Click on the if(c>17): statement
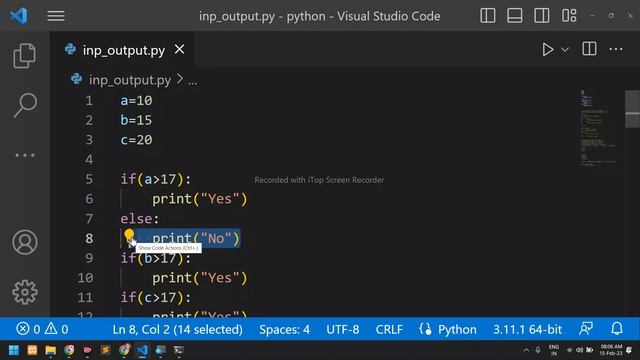Viewport: 640px width, 360px height. [156, 298]
